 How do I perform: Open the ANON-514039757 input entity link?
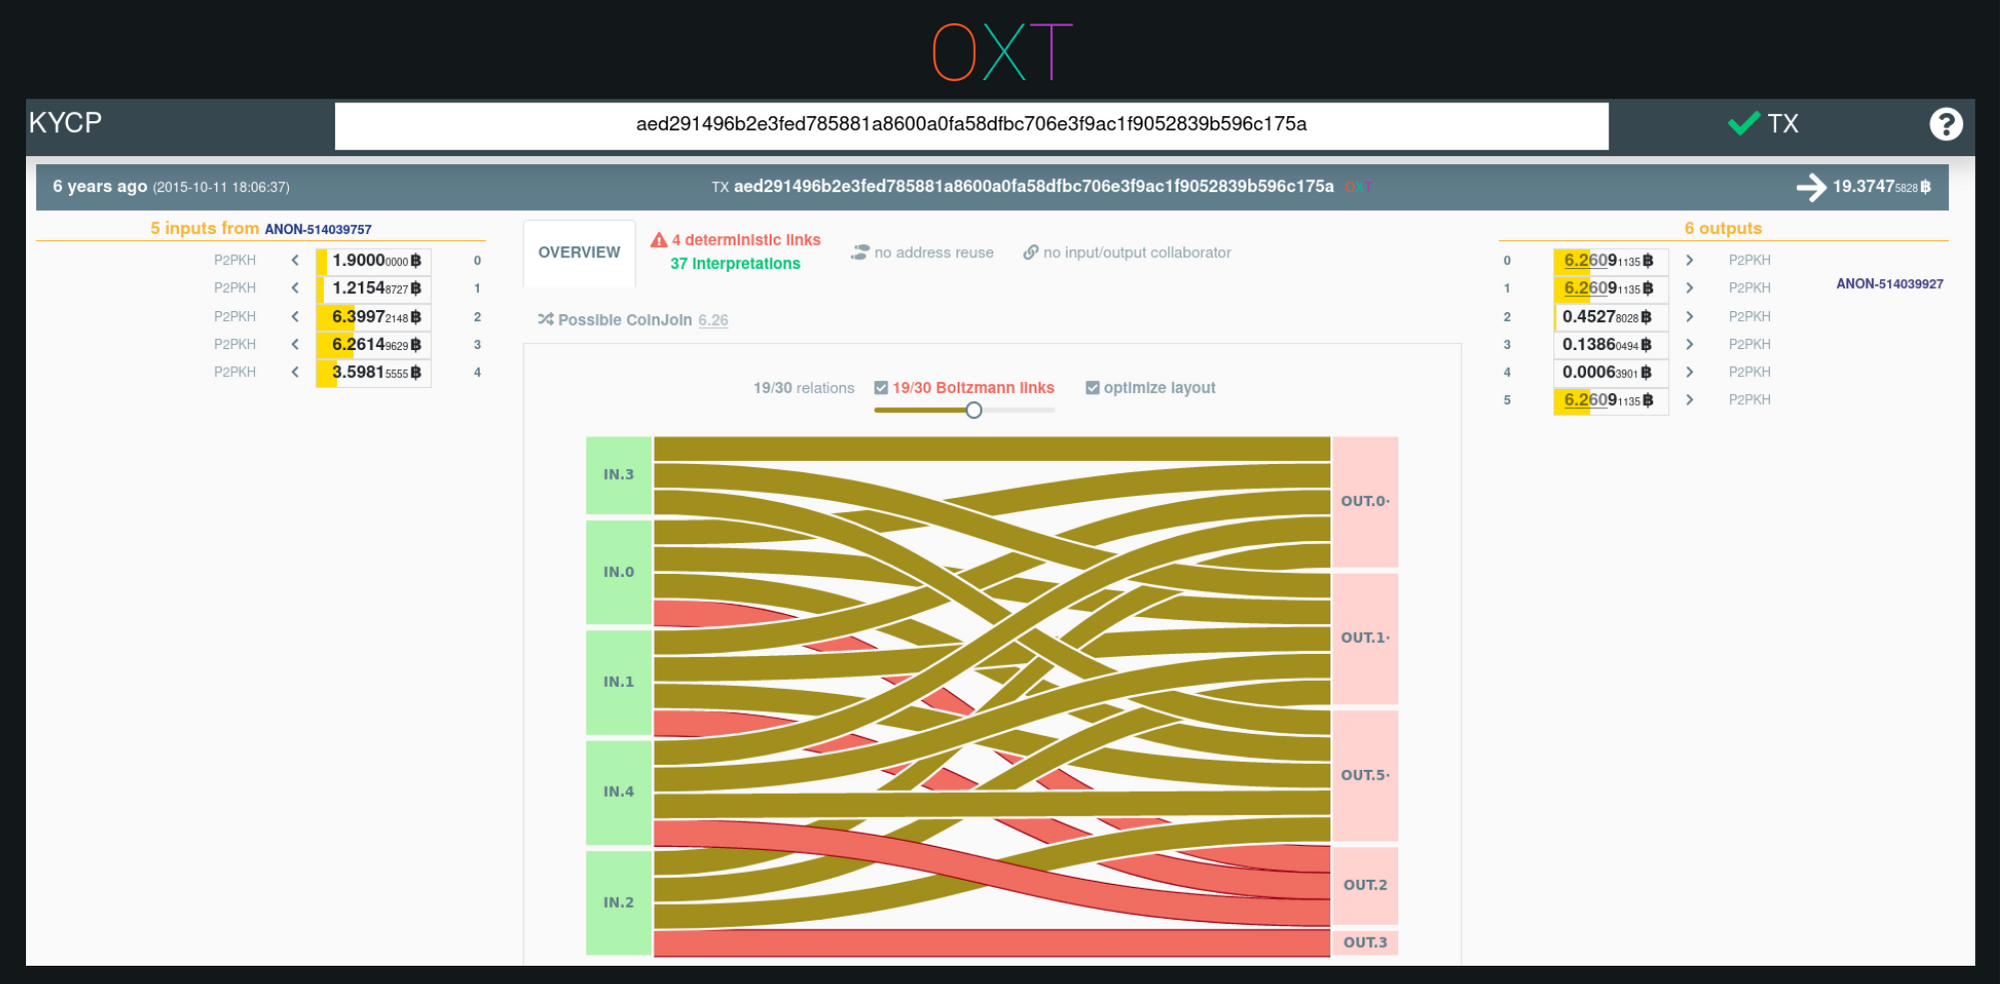(x=318, y=229)
